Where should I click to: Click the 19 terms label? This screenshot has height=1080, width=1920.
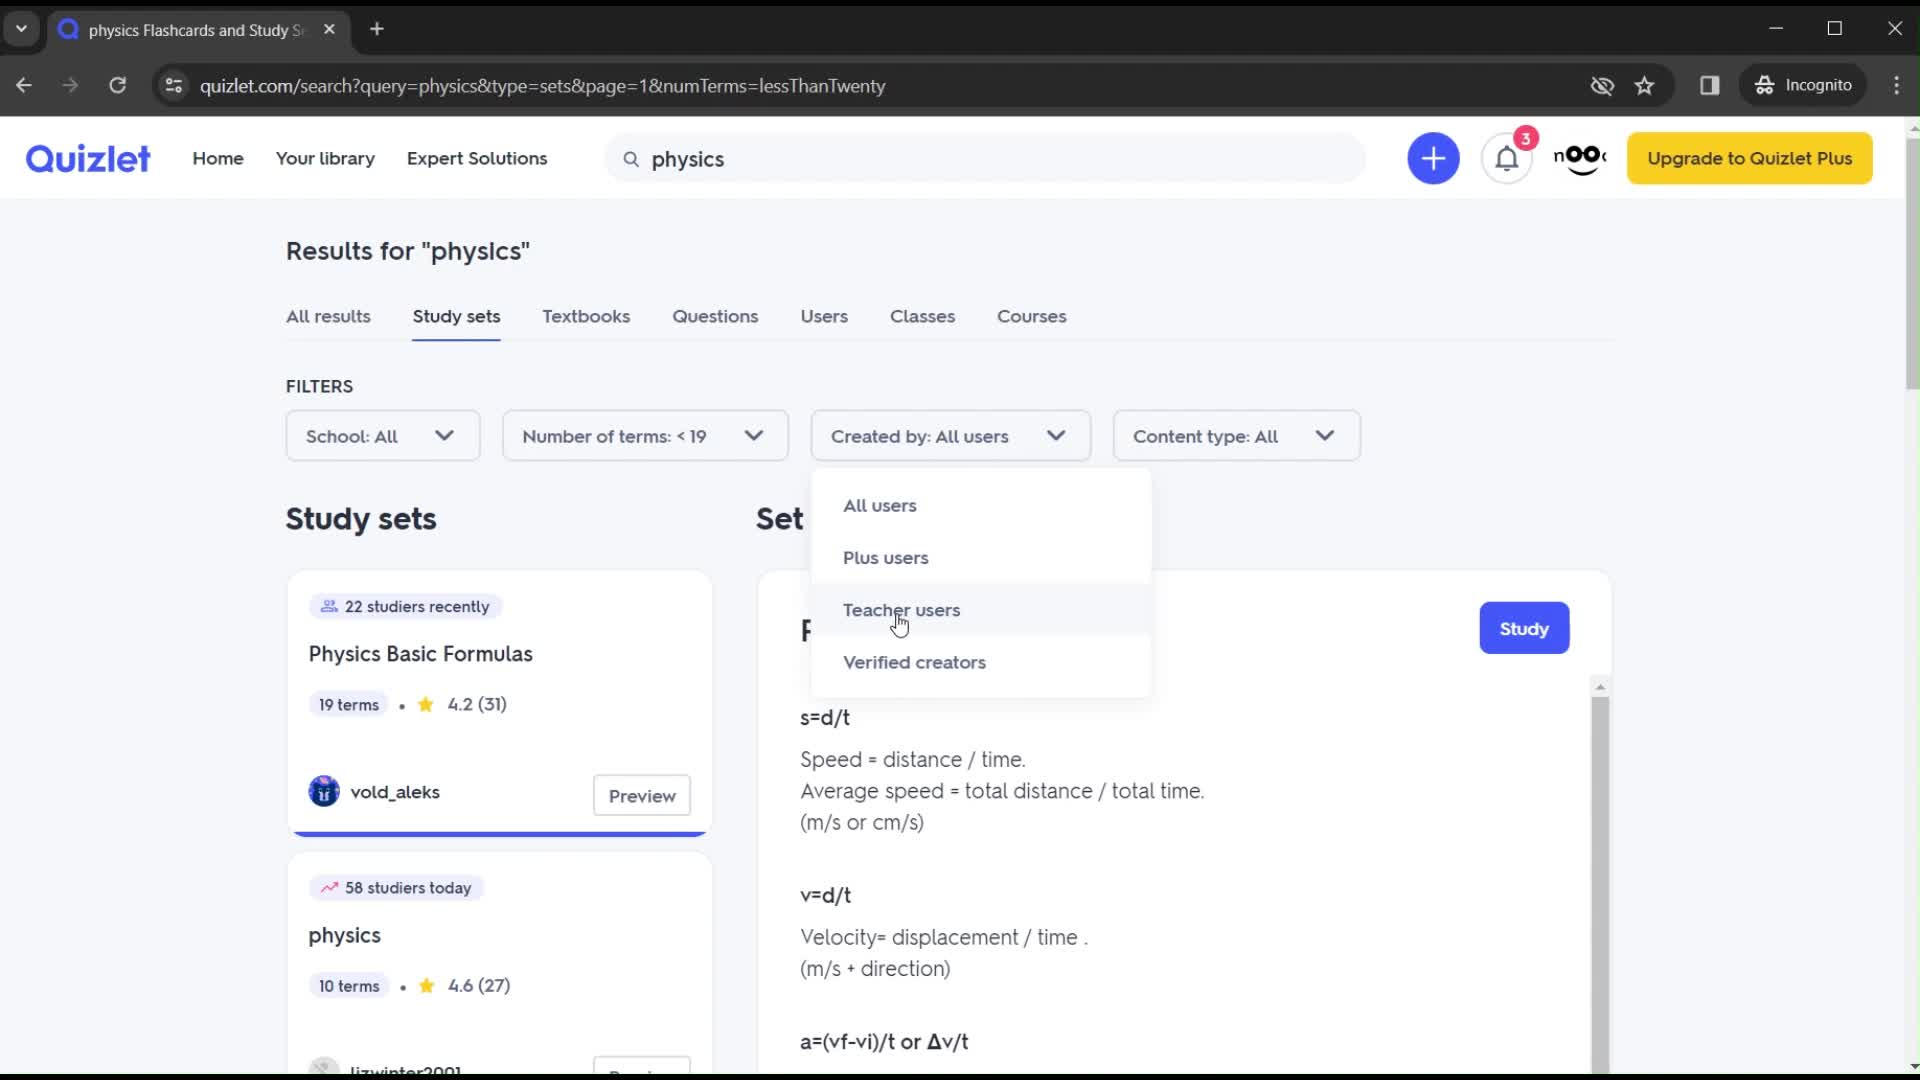pyautogui.click(x=348, y=705)
